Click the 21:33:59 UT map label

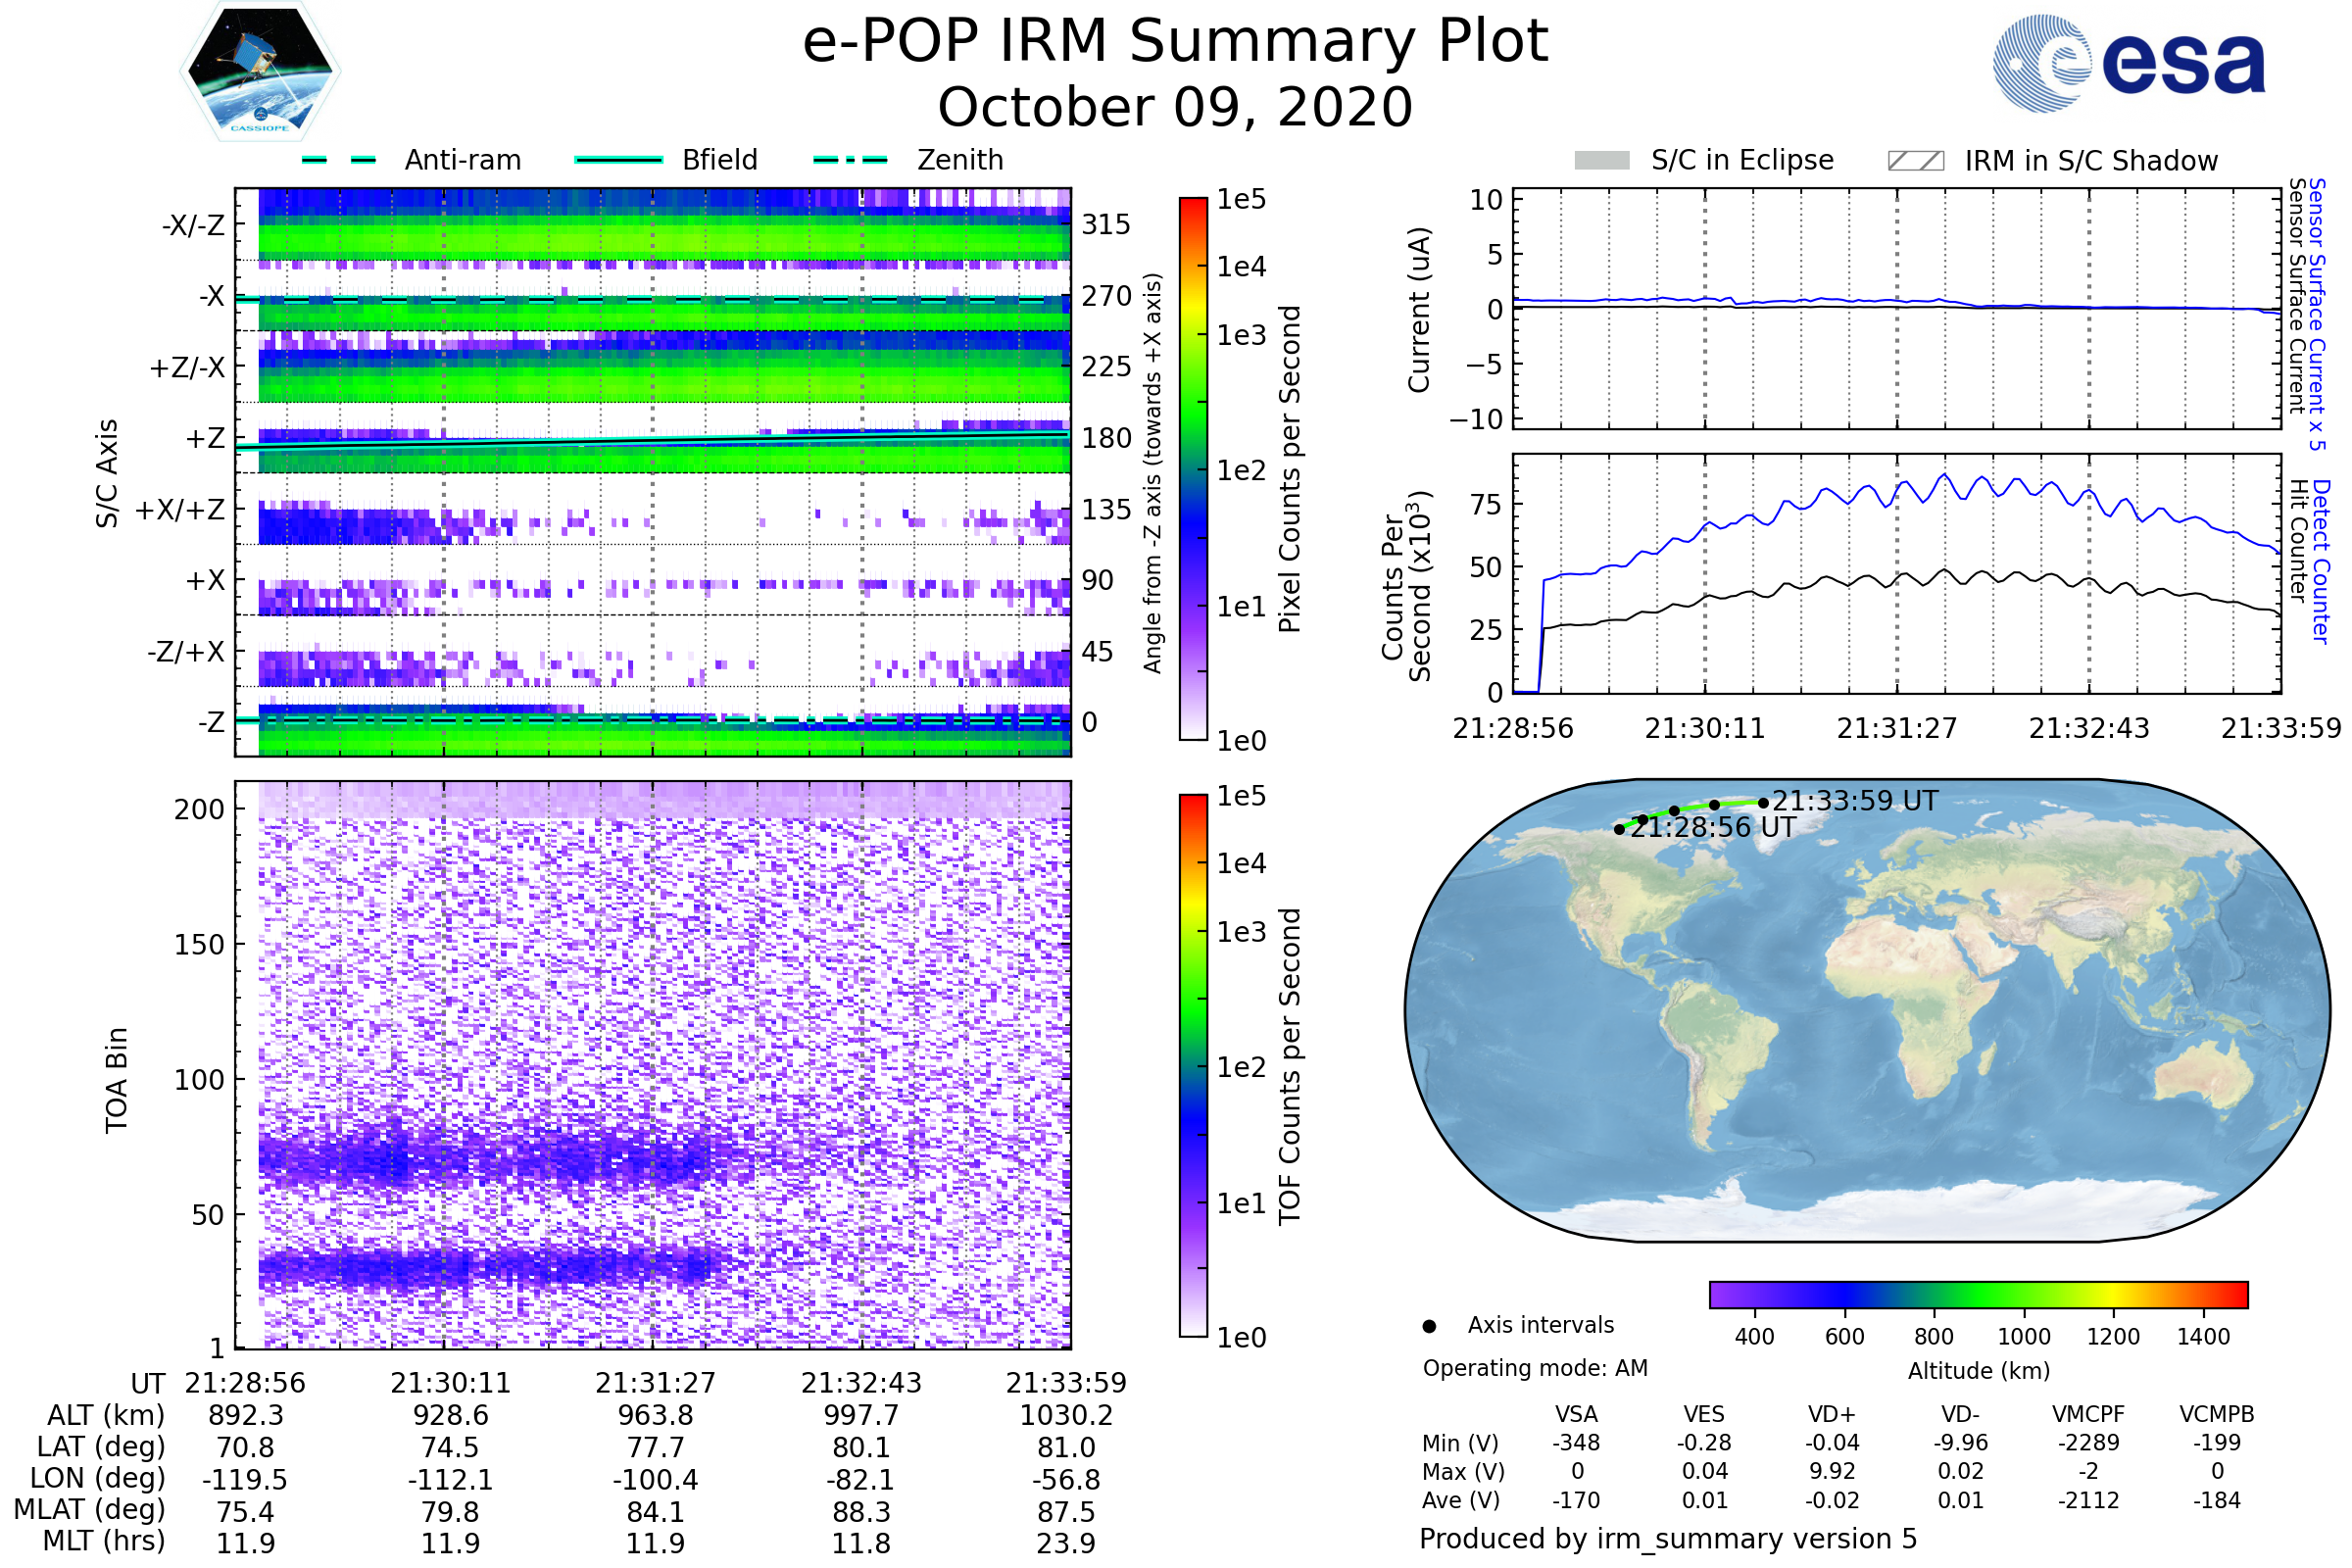tap(1855, 801)
